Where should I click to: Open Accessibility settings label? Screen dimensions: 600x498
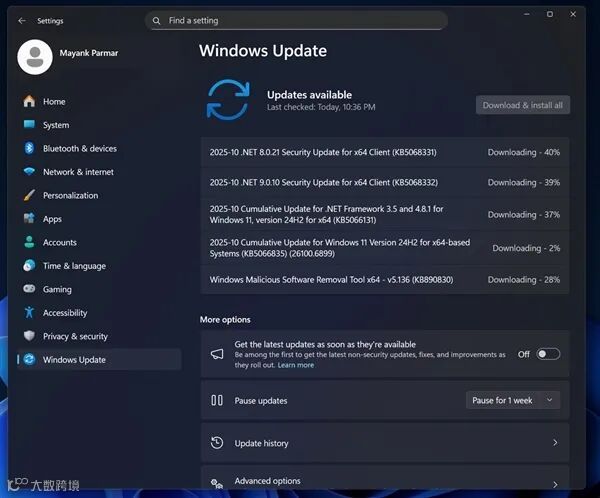65,313
